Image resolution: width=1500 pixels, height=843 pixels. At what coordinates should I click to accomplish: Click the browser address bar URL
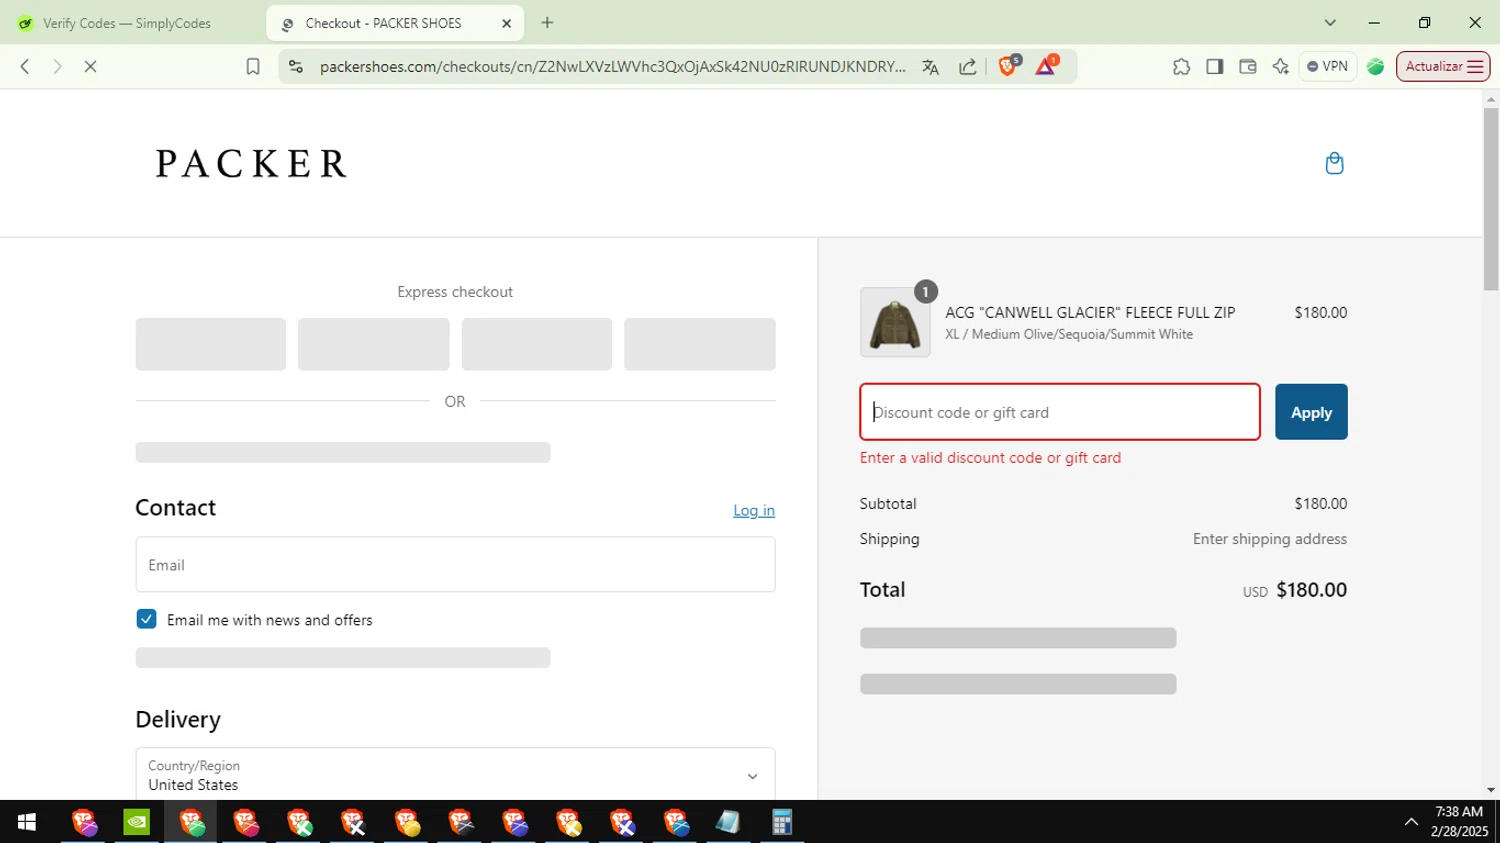click(x=612, y=67)
